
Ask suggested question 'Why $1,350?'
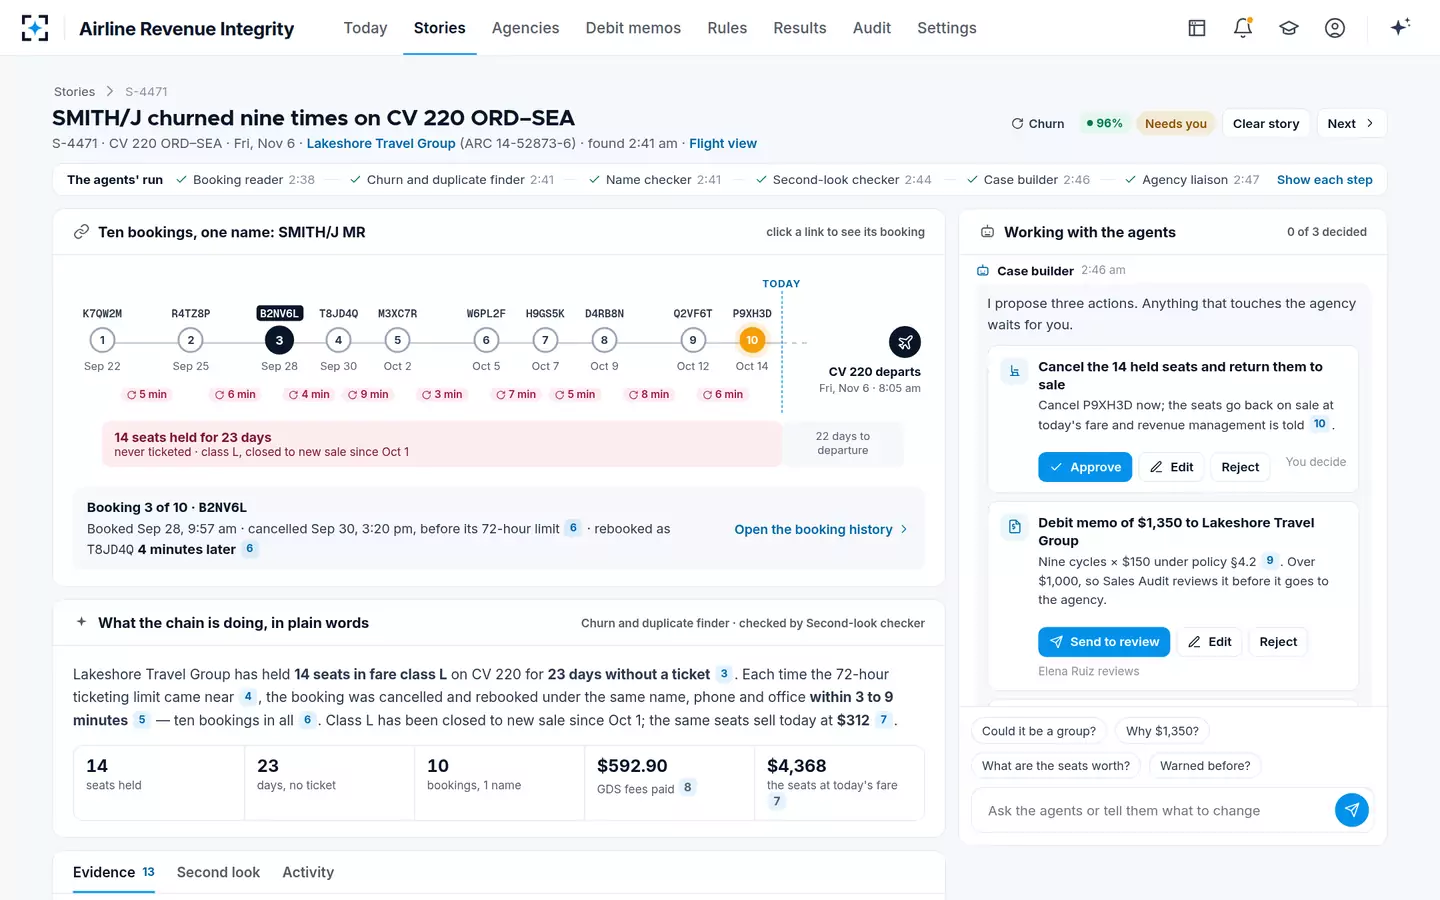click(x=1162, y=731)
